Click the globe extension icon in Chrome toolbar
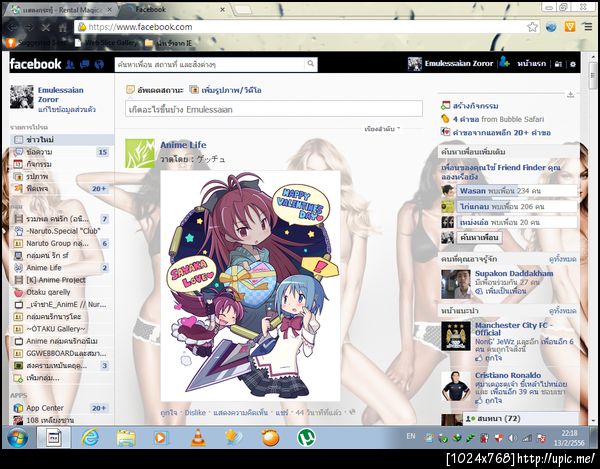 click(551, 27)
